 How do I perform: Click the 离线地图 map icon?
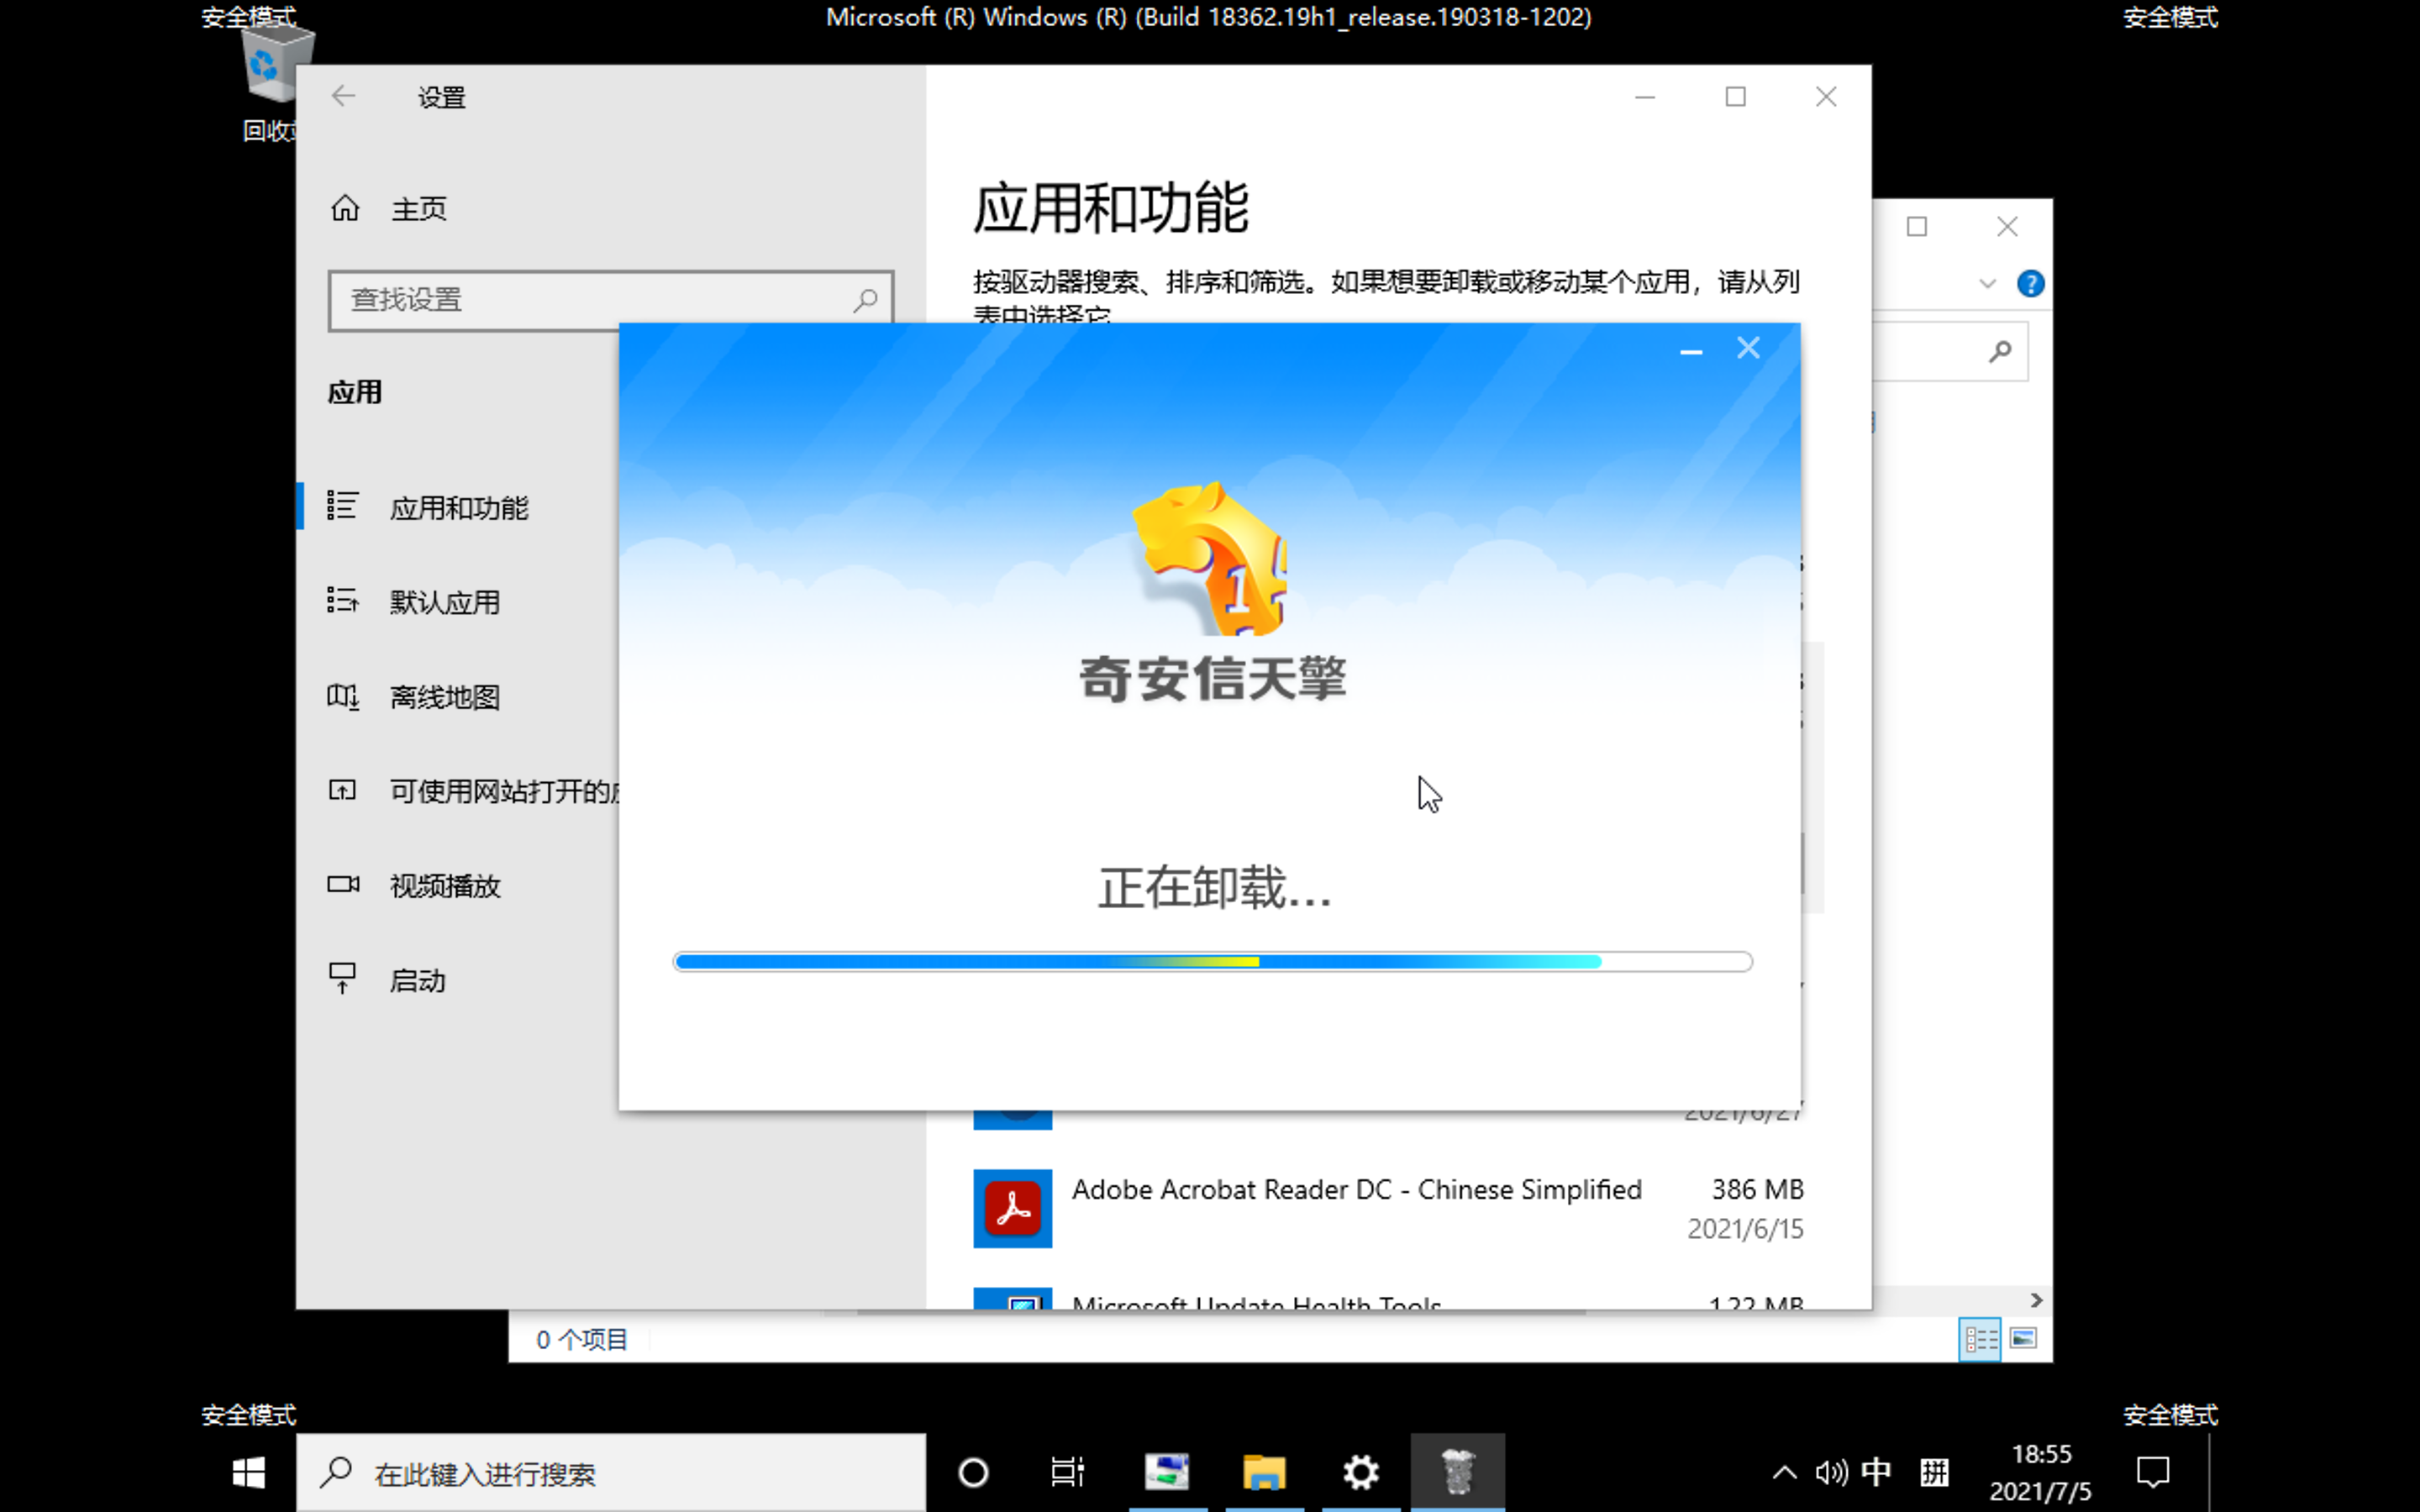(343, 696)
